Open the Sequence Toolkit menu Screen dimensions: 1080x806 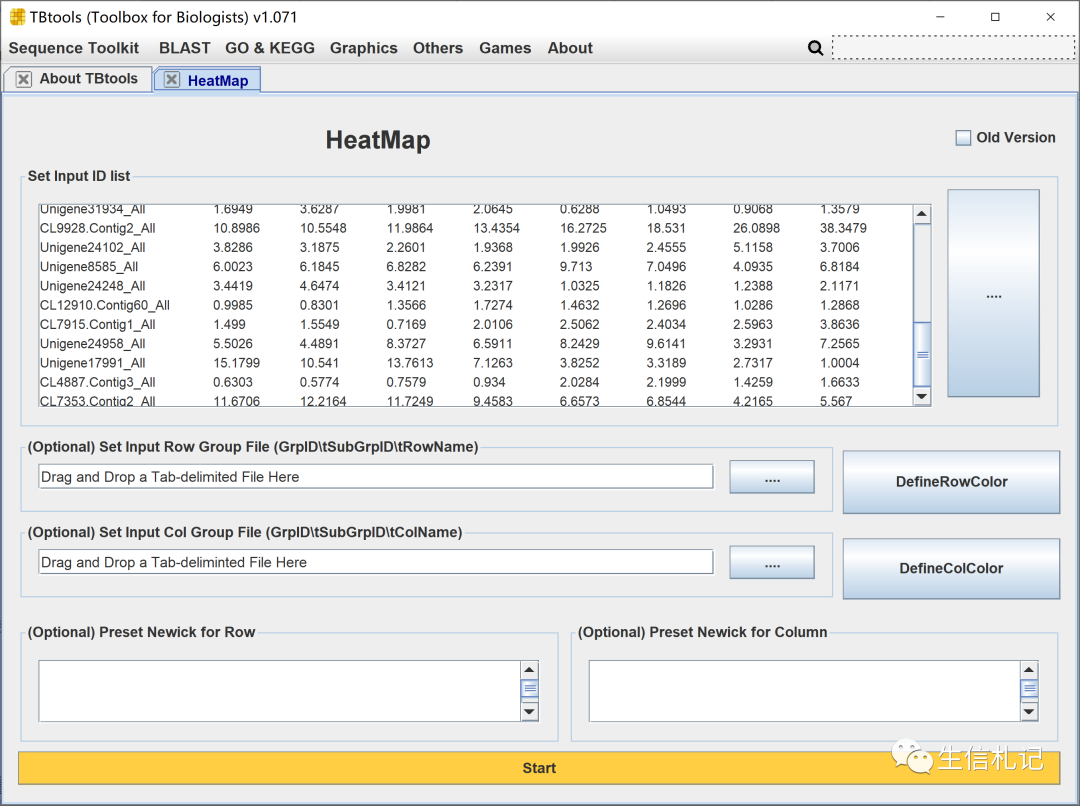tap(74, 48)
